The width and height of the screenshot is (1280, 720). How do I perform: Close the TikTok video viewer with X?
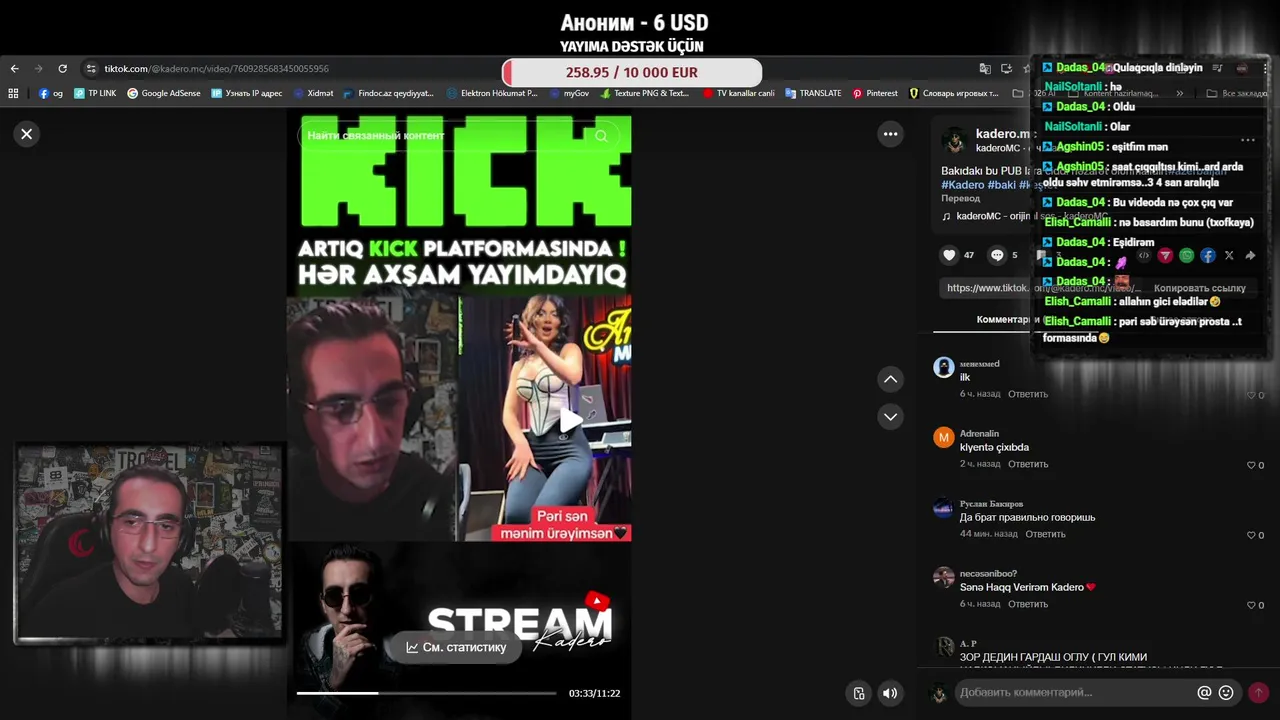(27, 134)
